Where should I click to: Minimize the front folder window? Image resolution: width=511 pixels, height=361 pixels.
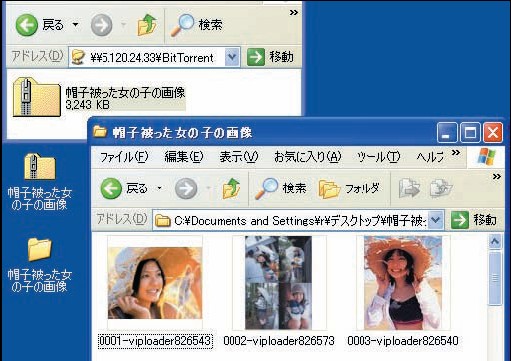446,133
